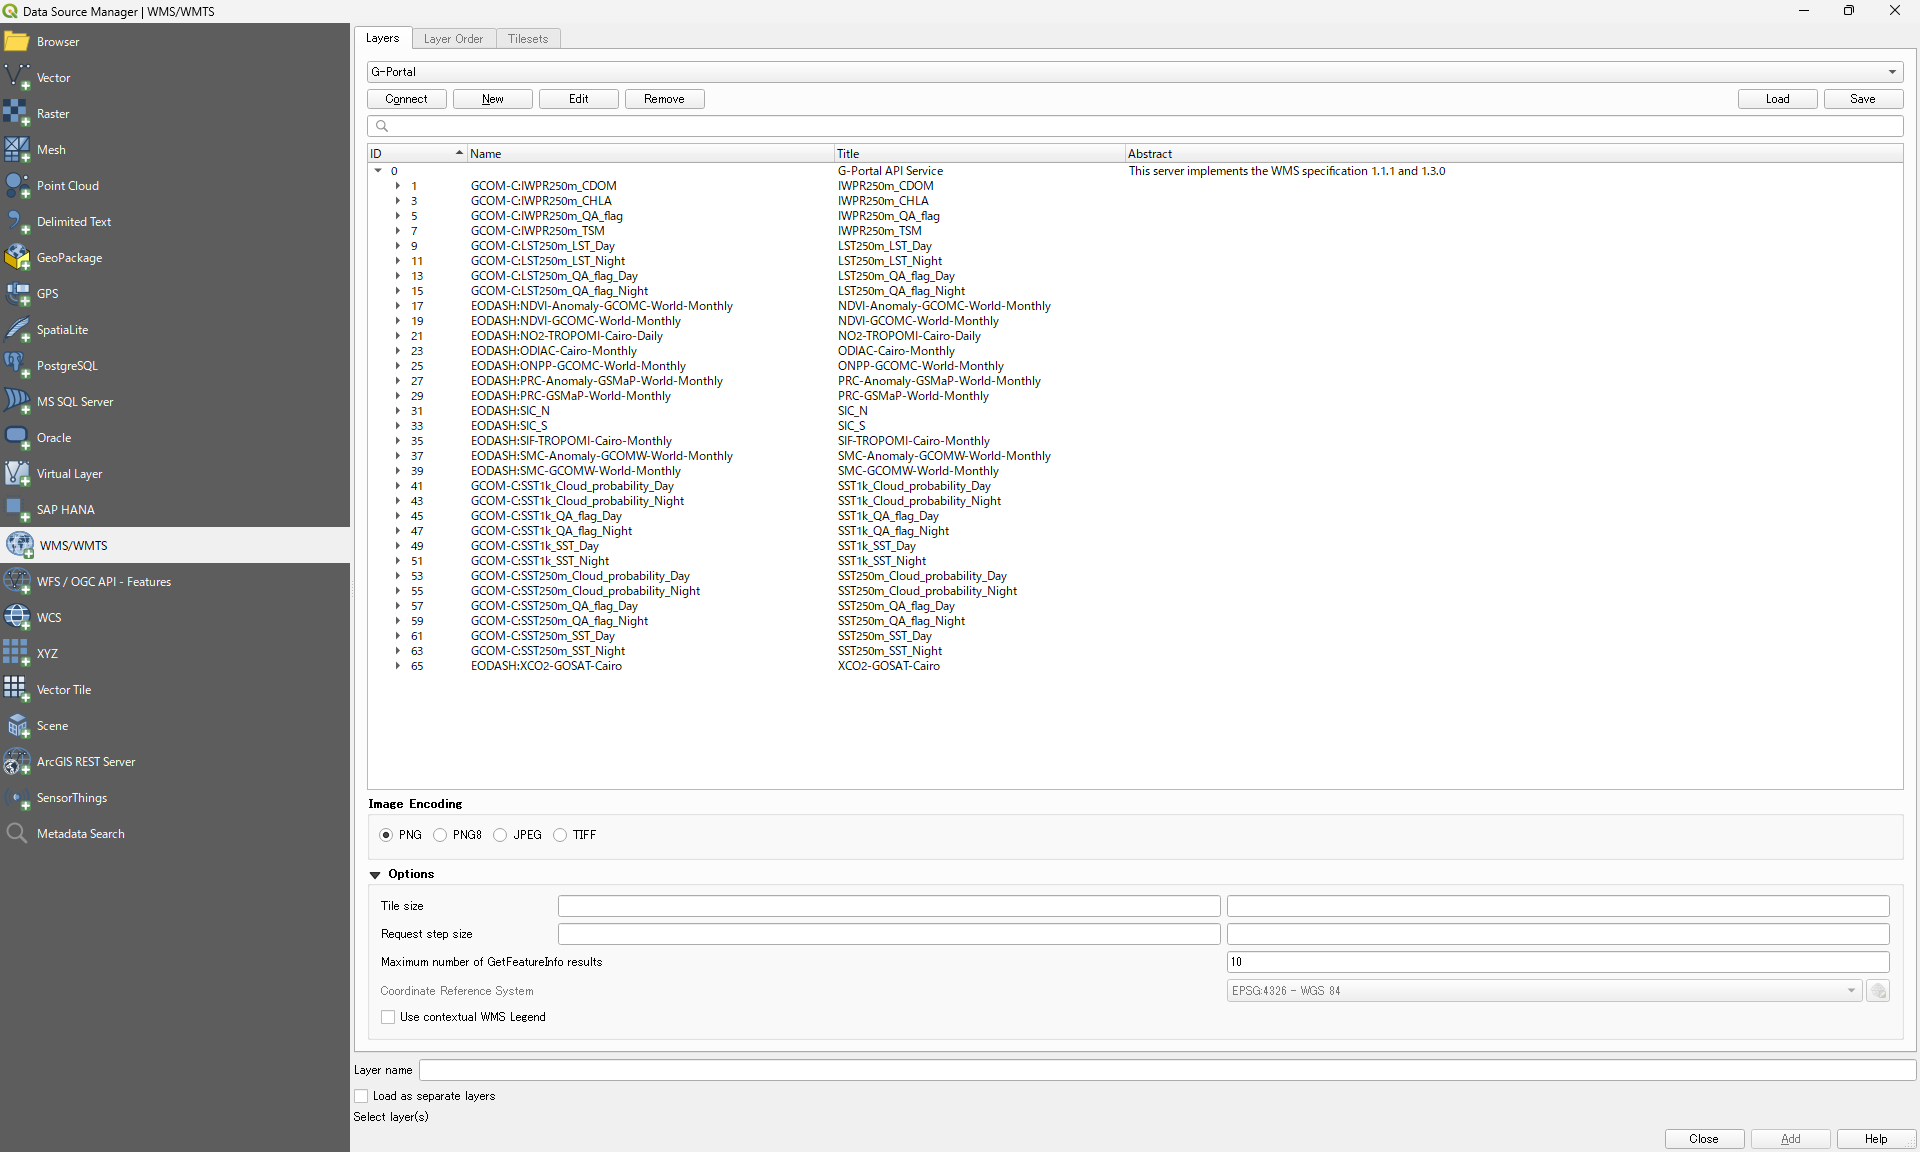Select the ArcGIS REST Server icon
The width and height of the screenshot is (1920, 1152).
click(x=17, y=762)
